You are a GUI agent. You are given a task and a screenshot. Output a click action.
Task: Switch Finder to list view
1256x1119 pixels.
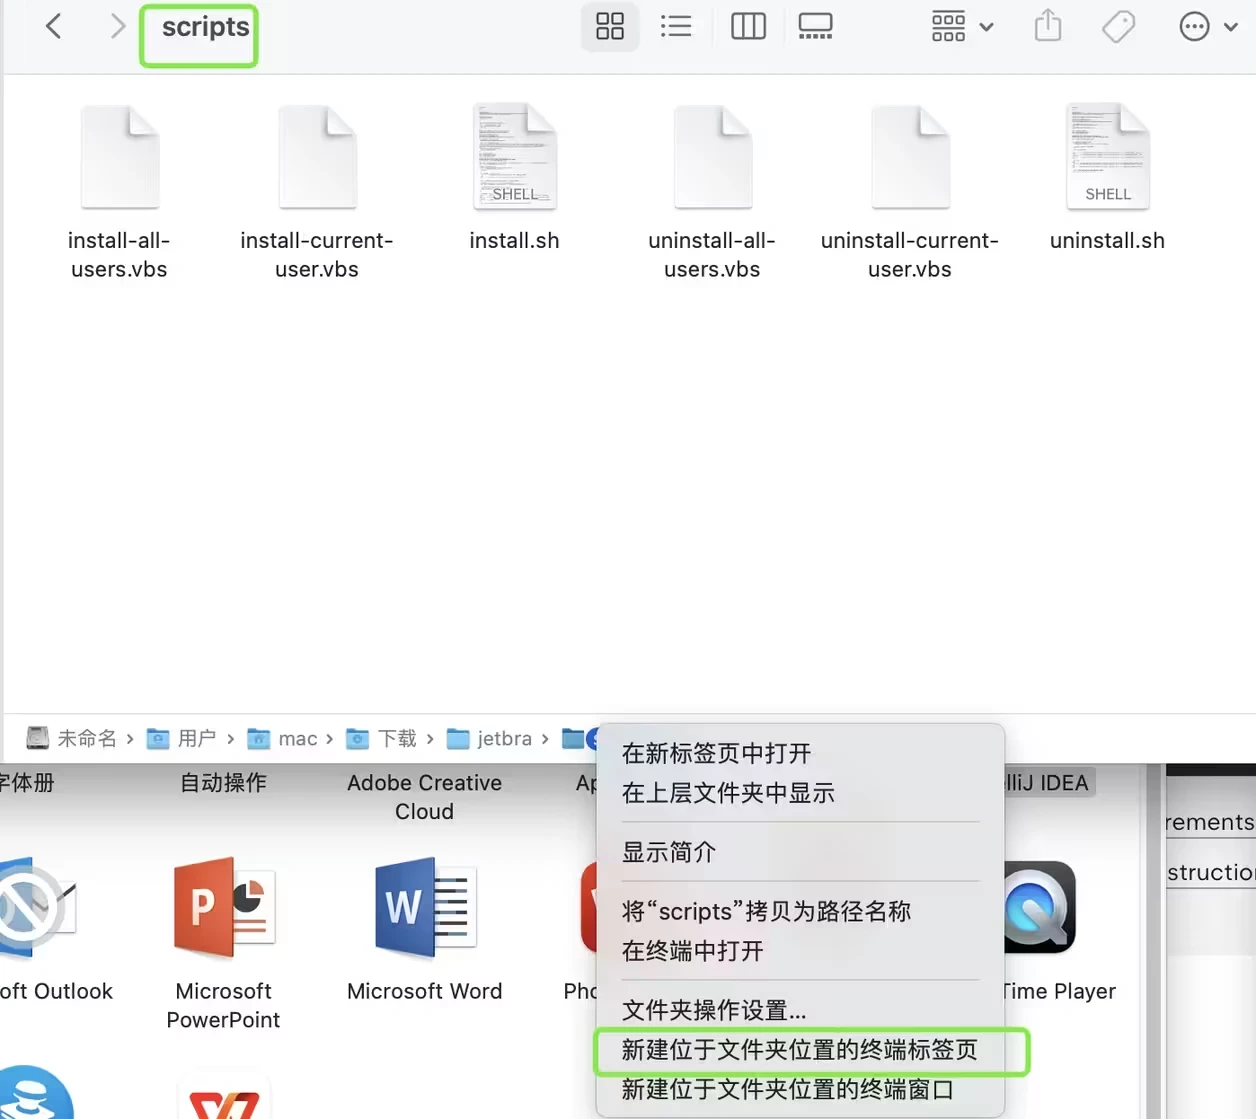click(676, 27)
